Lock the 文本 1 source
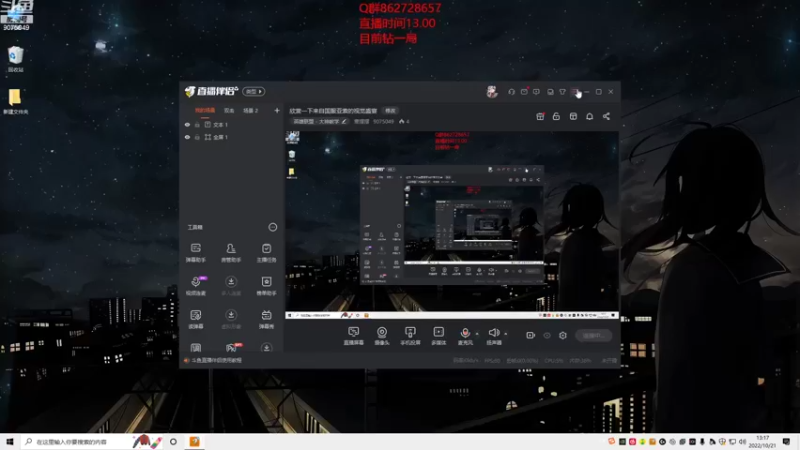 (x=197, y=124)
